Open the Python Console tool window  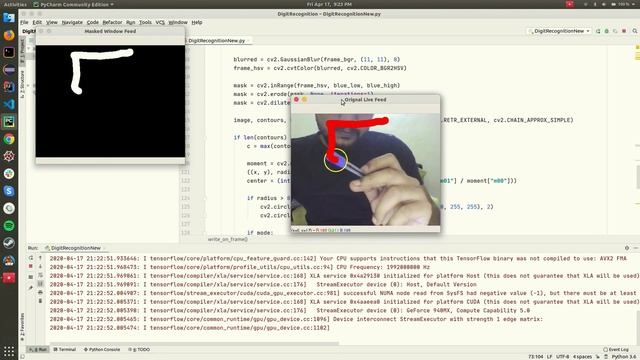point(102,350)
